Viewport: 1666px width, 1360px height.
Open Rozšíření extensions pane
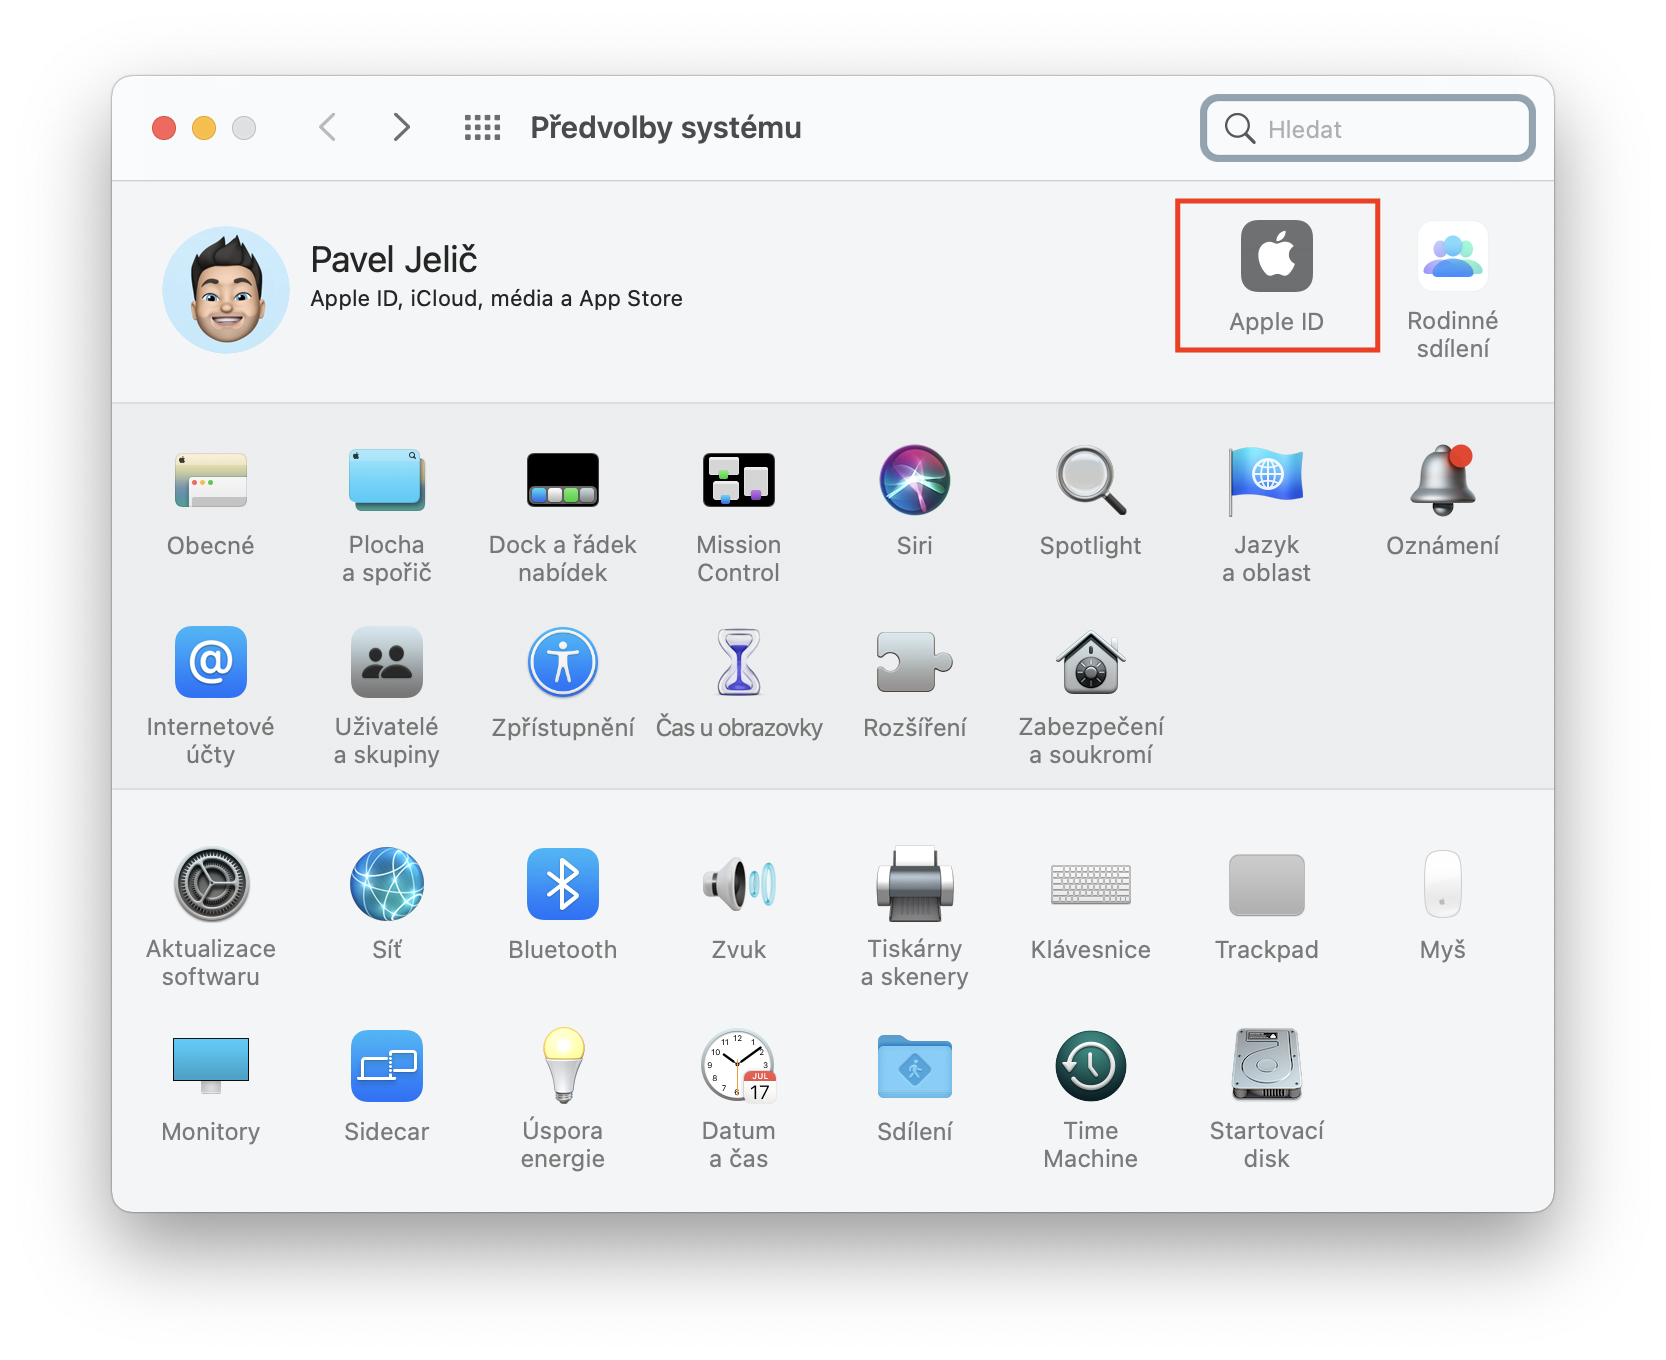(914, 685)
